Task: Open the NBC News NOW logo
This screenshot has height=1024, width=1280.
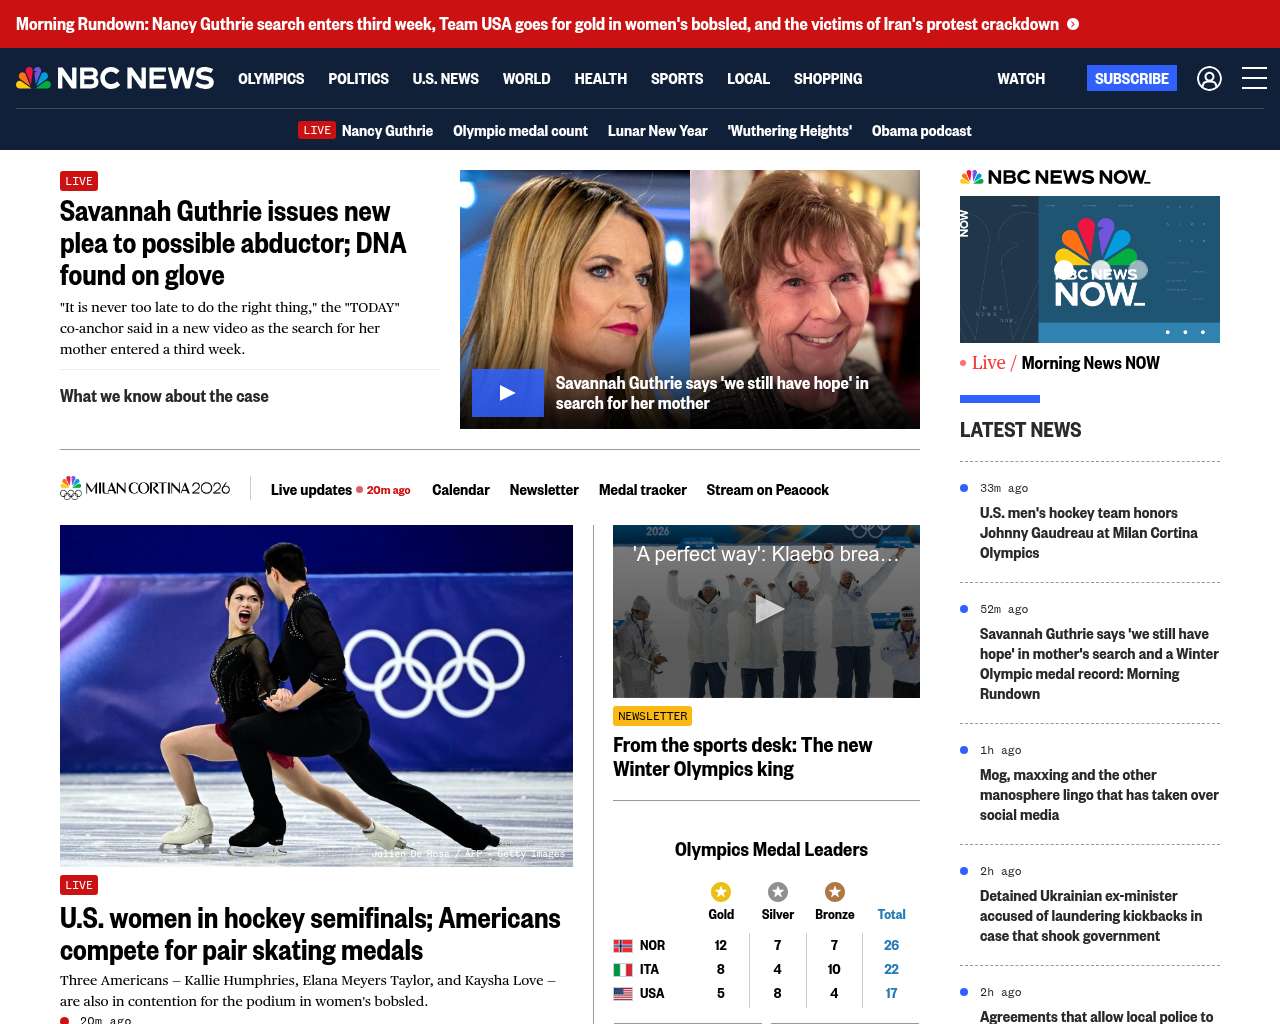Action: point(1055,177)
